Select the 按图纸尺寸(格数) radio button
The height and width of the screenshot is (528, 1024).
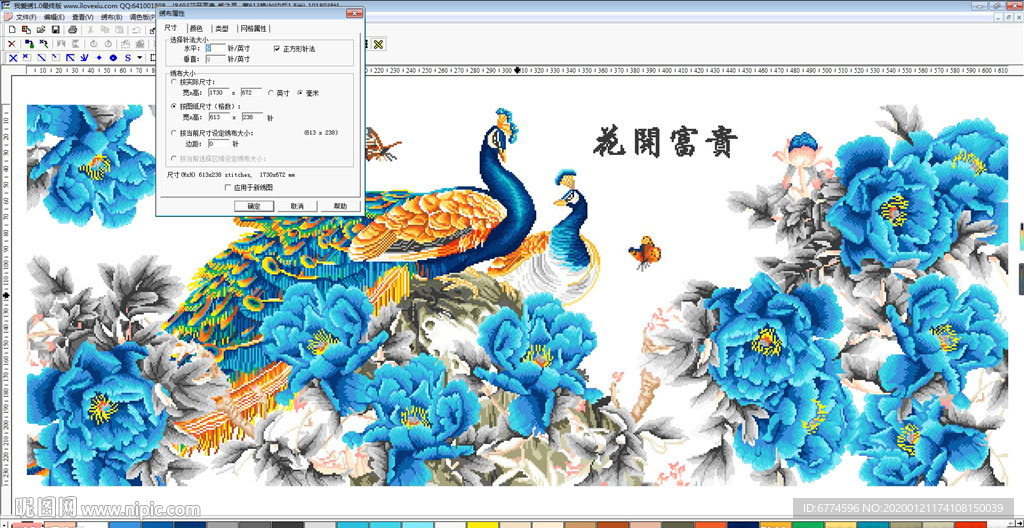(x=174, y=106)
